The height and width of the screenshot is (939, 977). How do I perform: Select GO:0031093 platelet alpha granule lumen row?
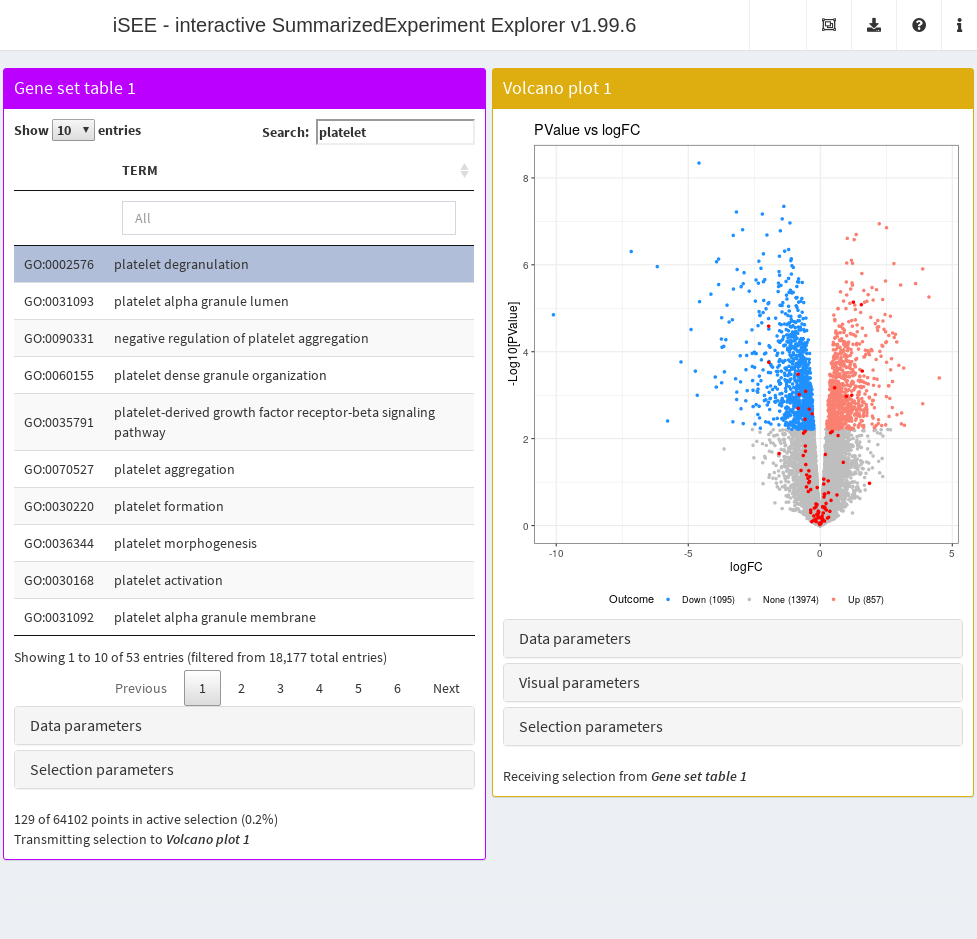pyautogui.click(x=244, y=302)
